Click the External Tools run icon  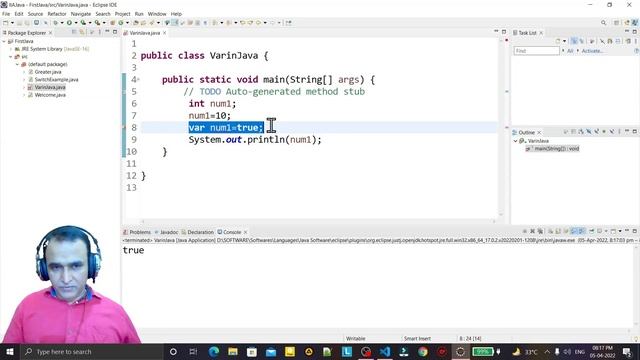click(x=97, y=23)
